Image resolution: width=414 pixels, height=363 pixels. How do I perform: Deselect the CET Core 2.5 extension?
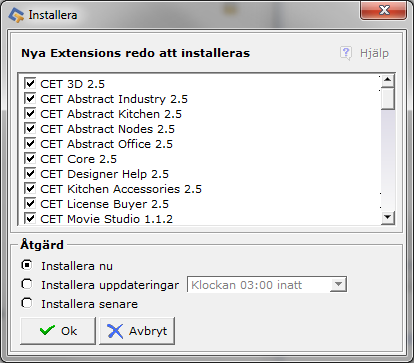pos(30,158)
